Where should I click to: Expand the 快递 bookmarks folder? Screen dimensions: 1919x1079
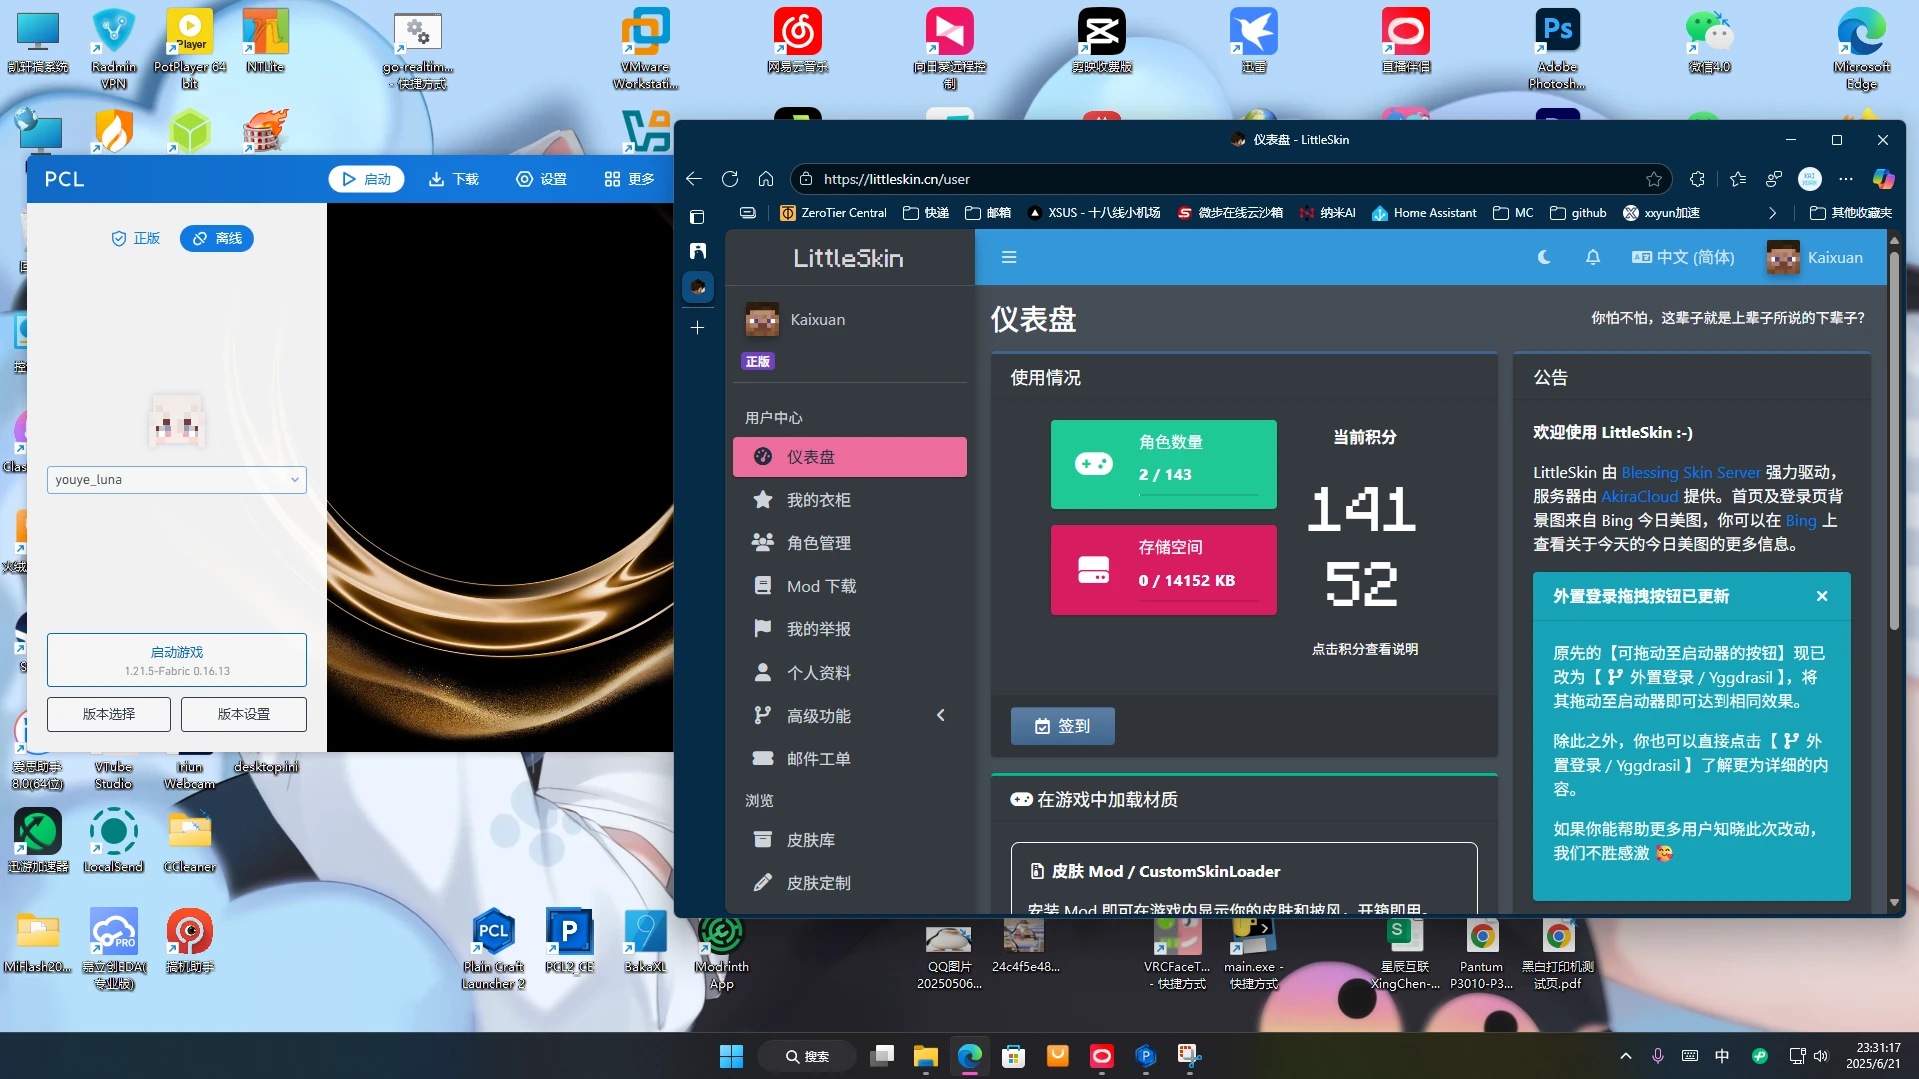point(926,212)
